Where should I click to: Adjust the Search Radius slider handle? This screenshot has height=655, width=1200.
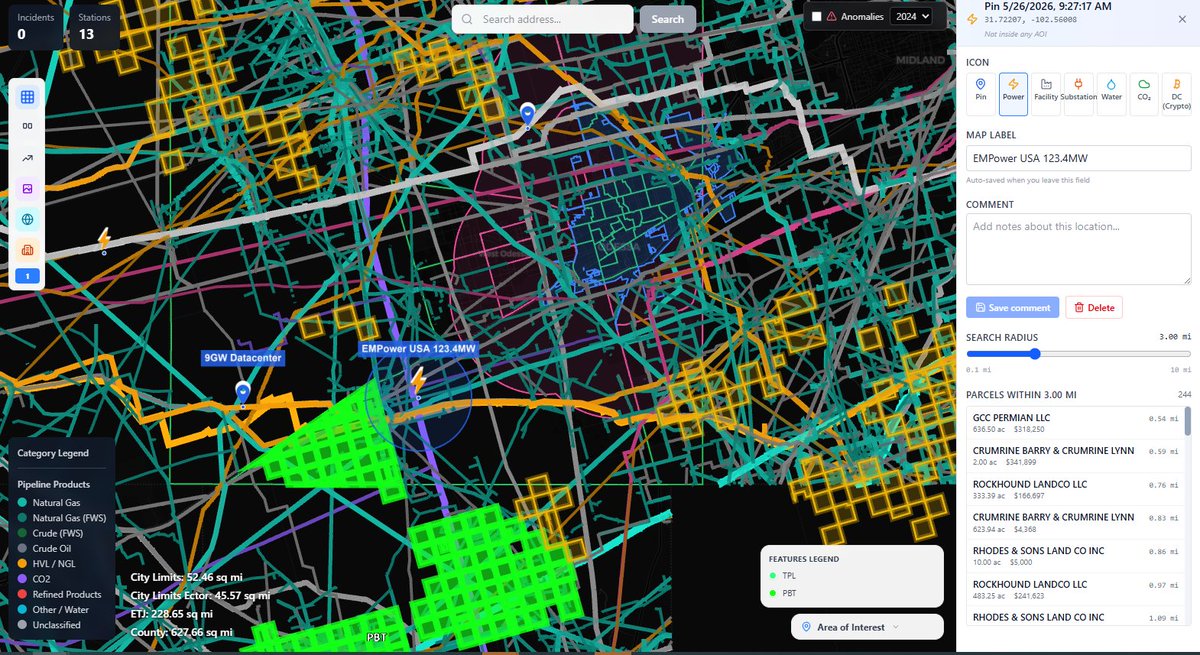(x=1035, y=353)
